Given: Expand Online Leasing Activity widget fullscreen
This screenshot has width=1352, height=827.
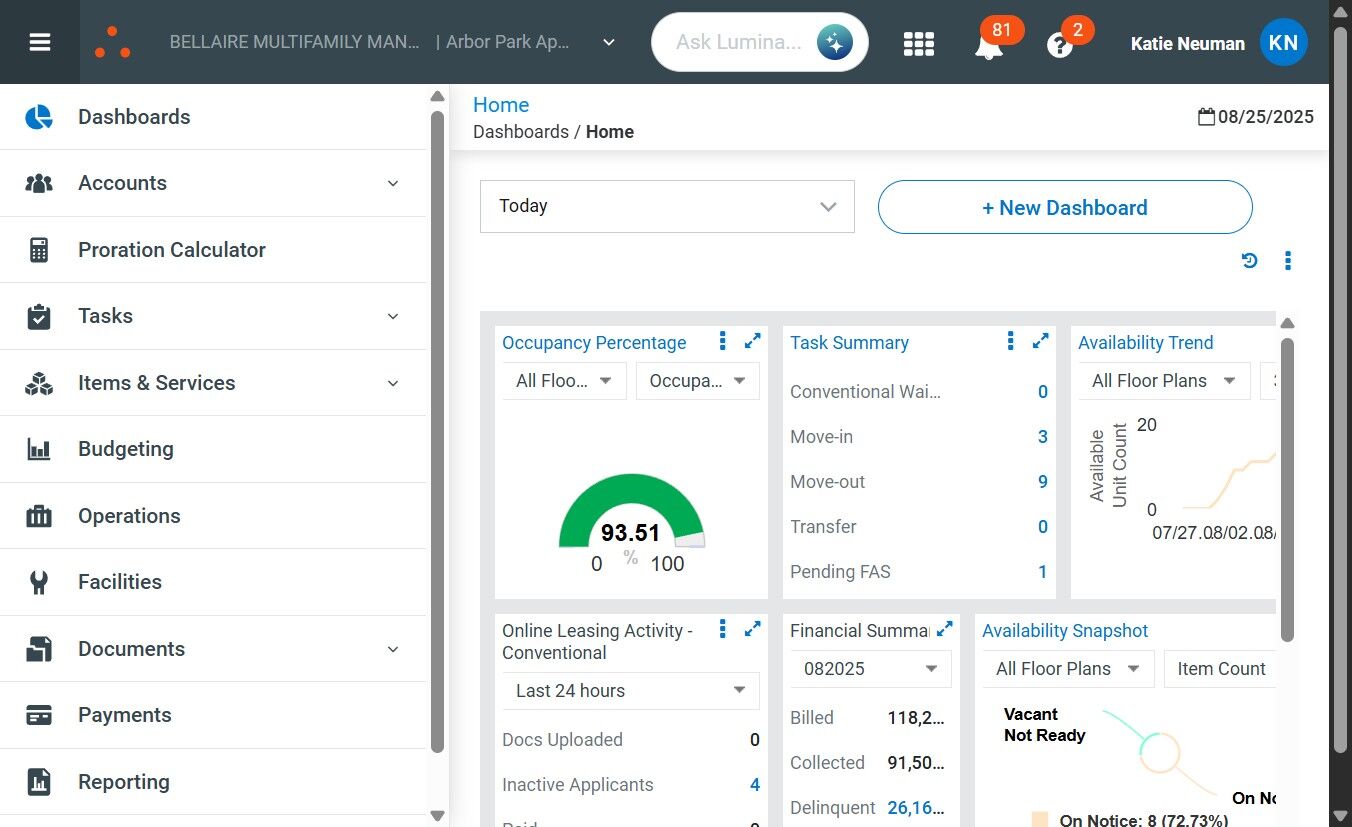Looking at the screenshot, I should coord(753,629).
